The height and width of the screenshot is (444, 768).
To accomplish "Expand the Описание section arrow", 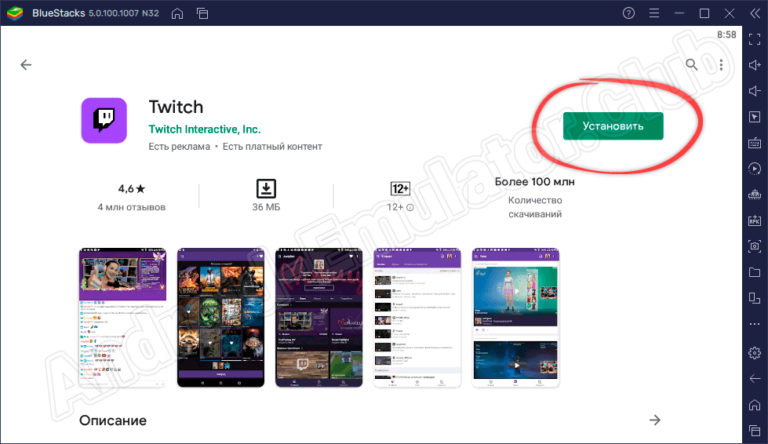I will coord(655,420).
